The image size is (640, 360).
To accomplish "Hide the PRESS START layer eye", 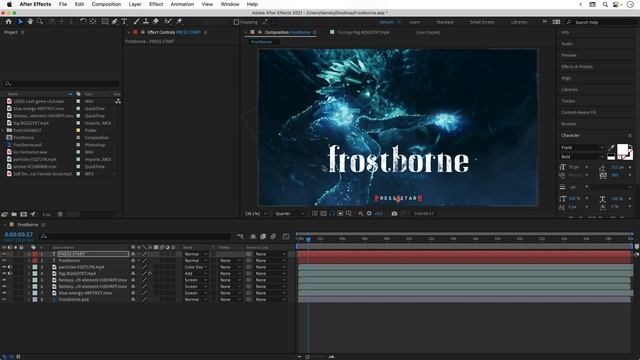I will [4, 254].
